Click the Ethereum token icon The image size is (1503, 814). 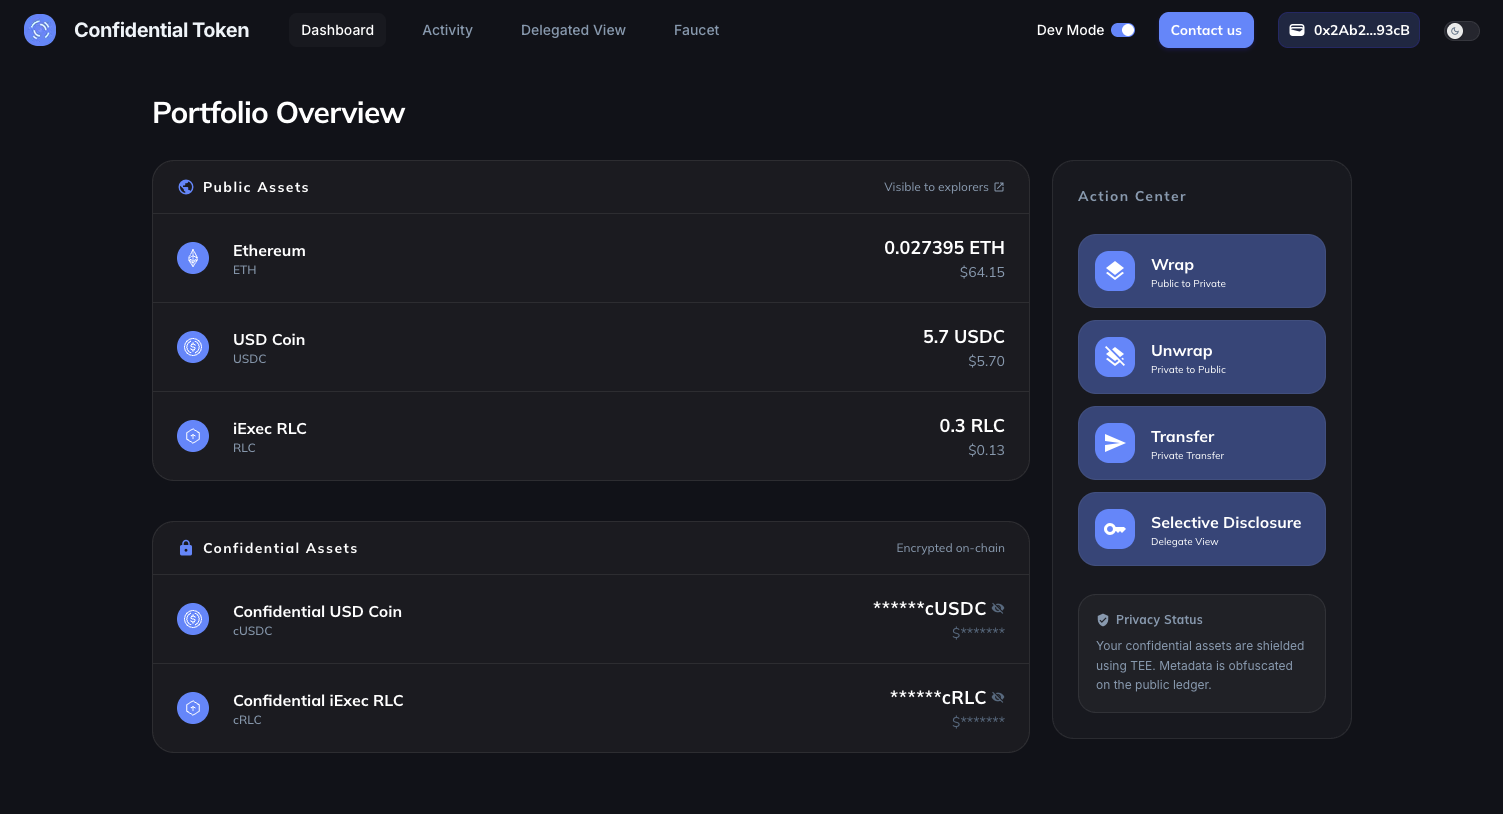(x=193, y=257)
